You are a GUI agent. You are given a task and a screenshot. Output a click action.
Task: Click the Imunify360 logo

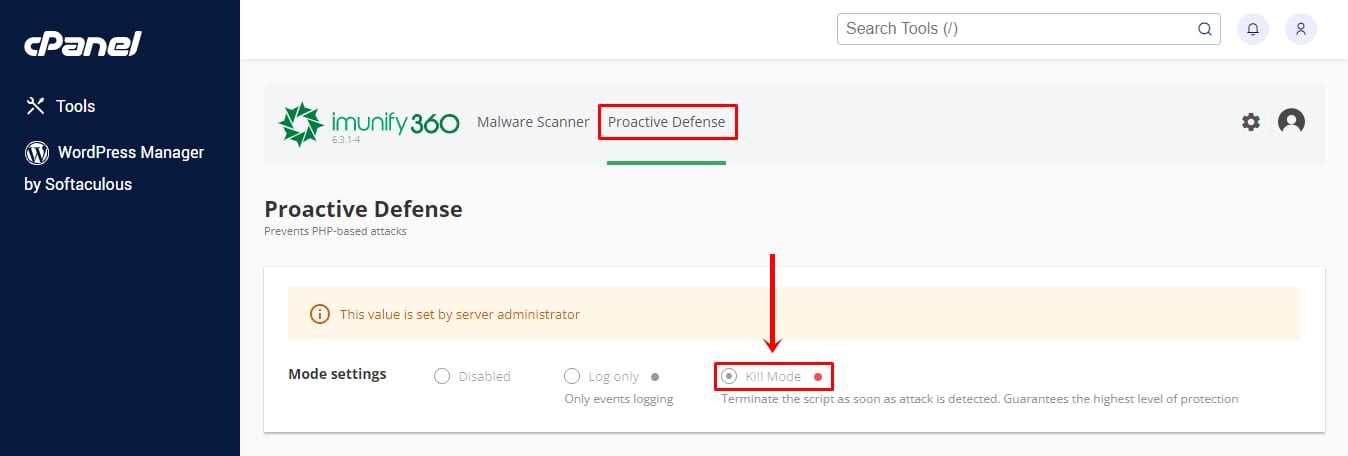[369, 123]
